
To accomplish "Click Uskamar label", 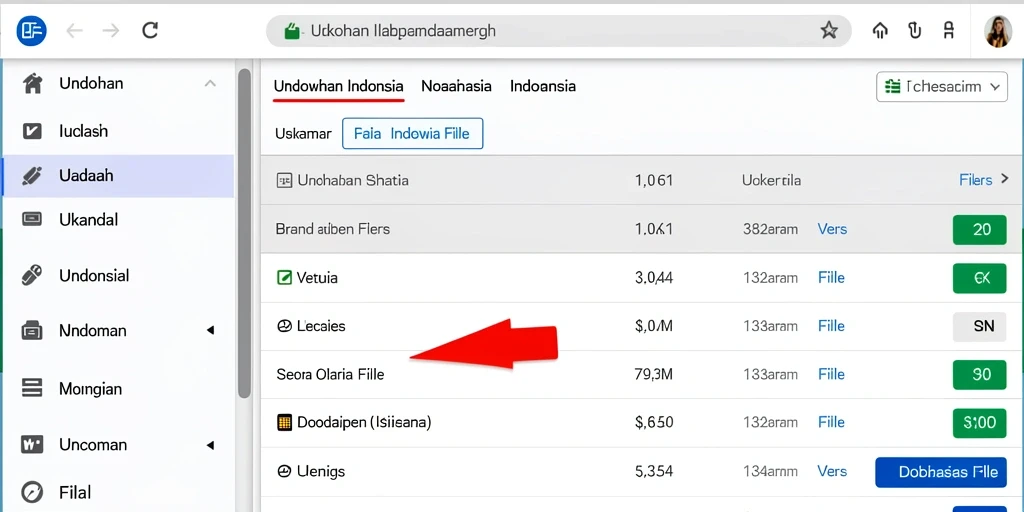I will (x=304, y=134).
